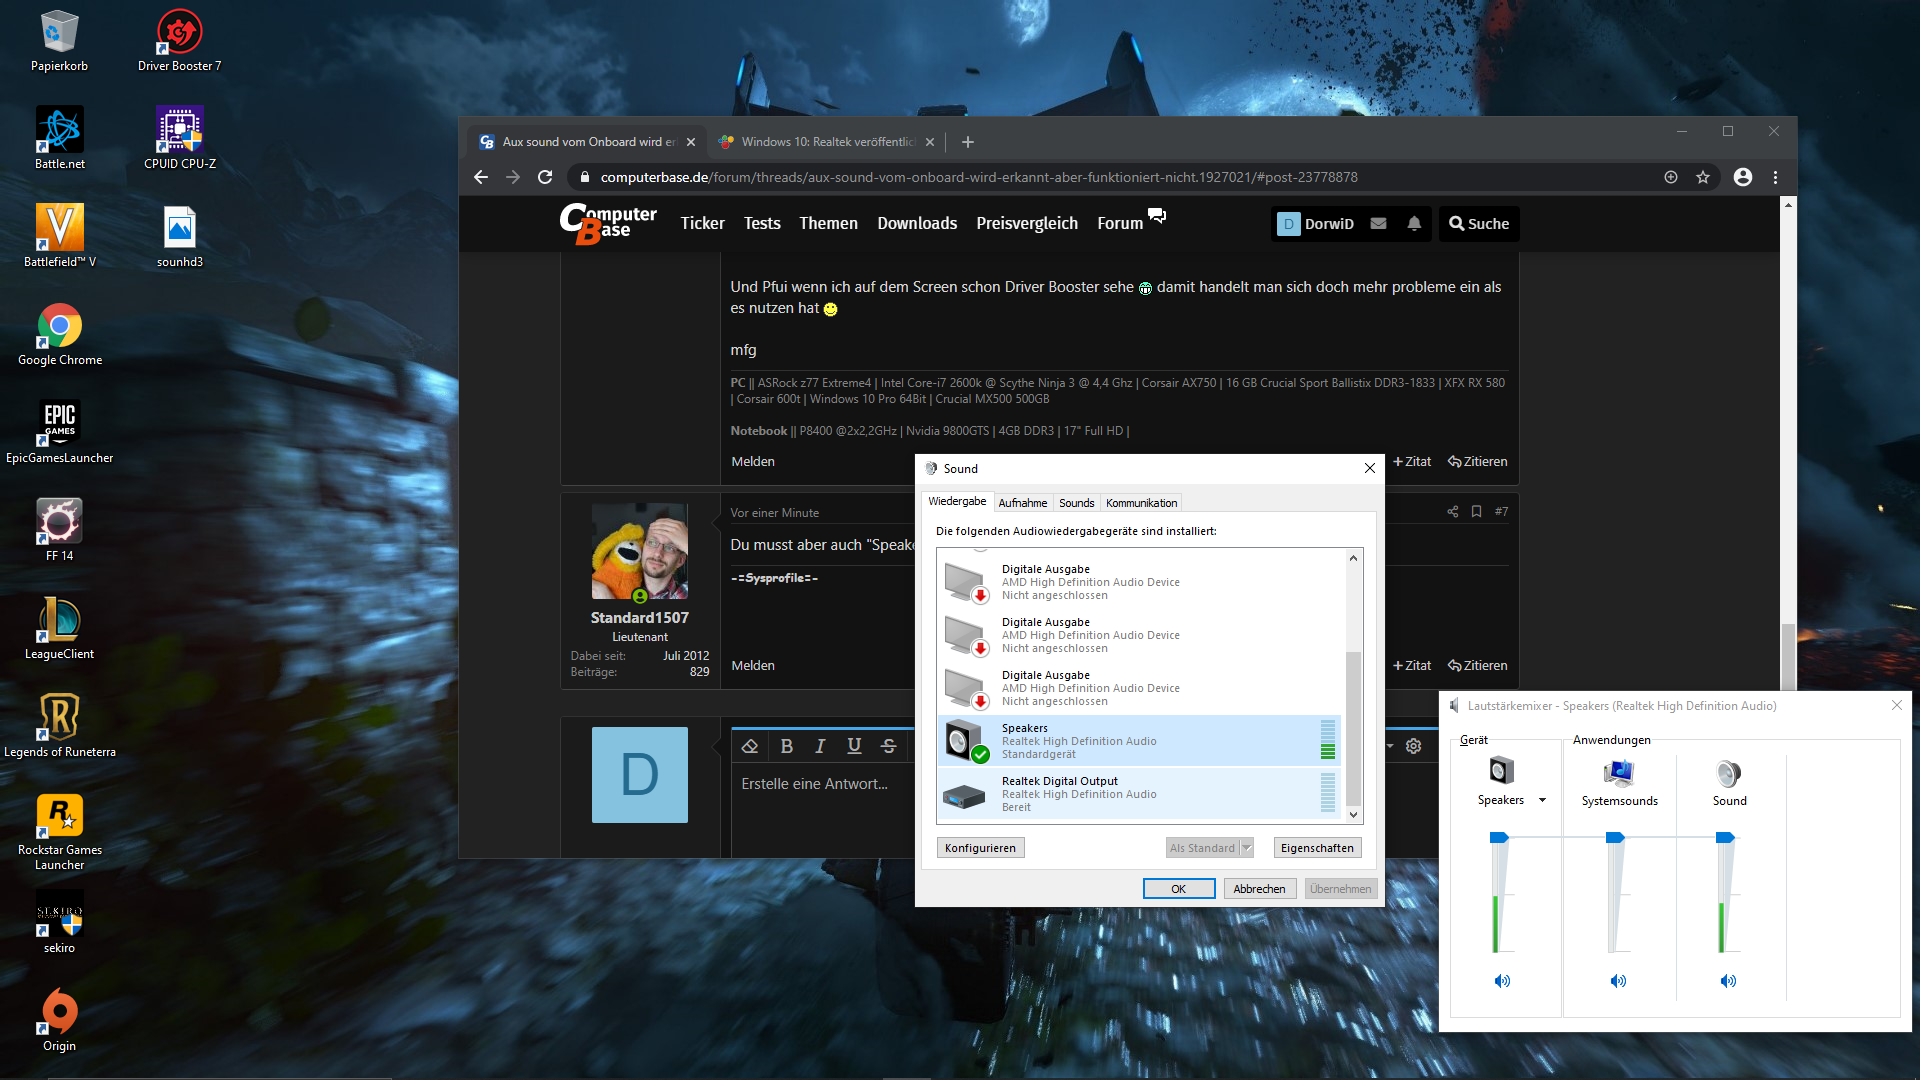Switch to the Aufnahme tab
Image resolution: width=1920 pixels, height=1080 pixels.
coord(1022,503)
